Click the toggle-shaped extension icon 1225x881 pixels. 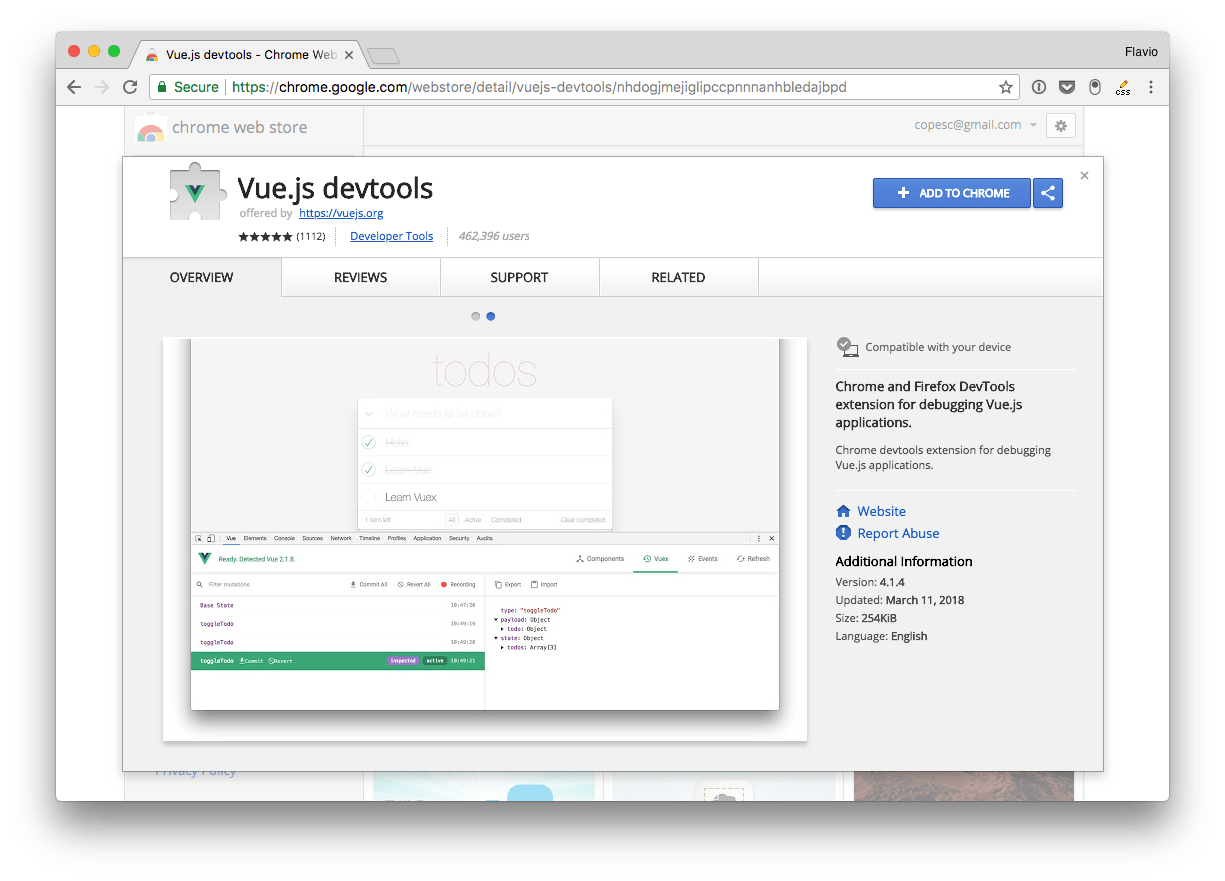(x=1095, y=87)
